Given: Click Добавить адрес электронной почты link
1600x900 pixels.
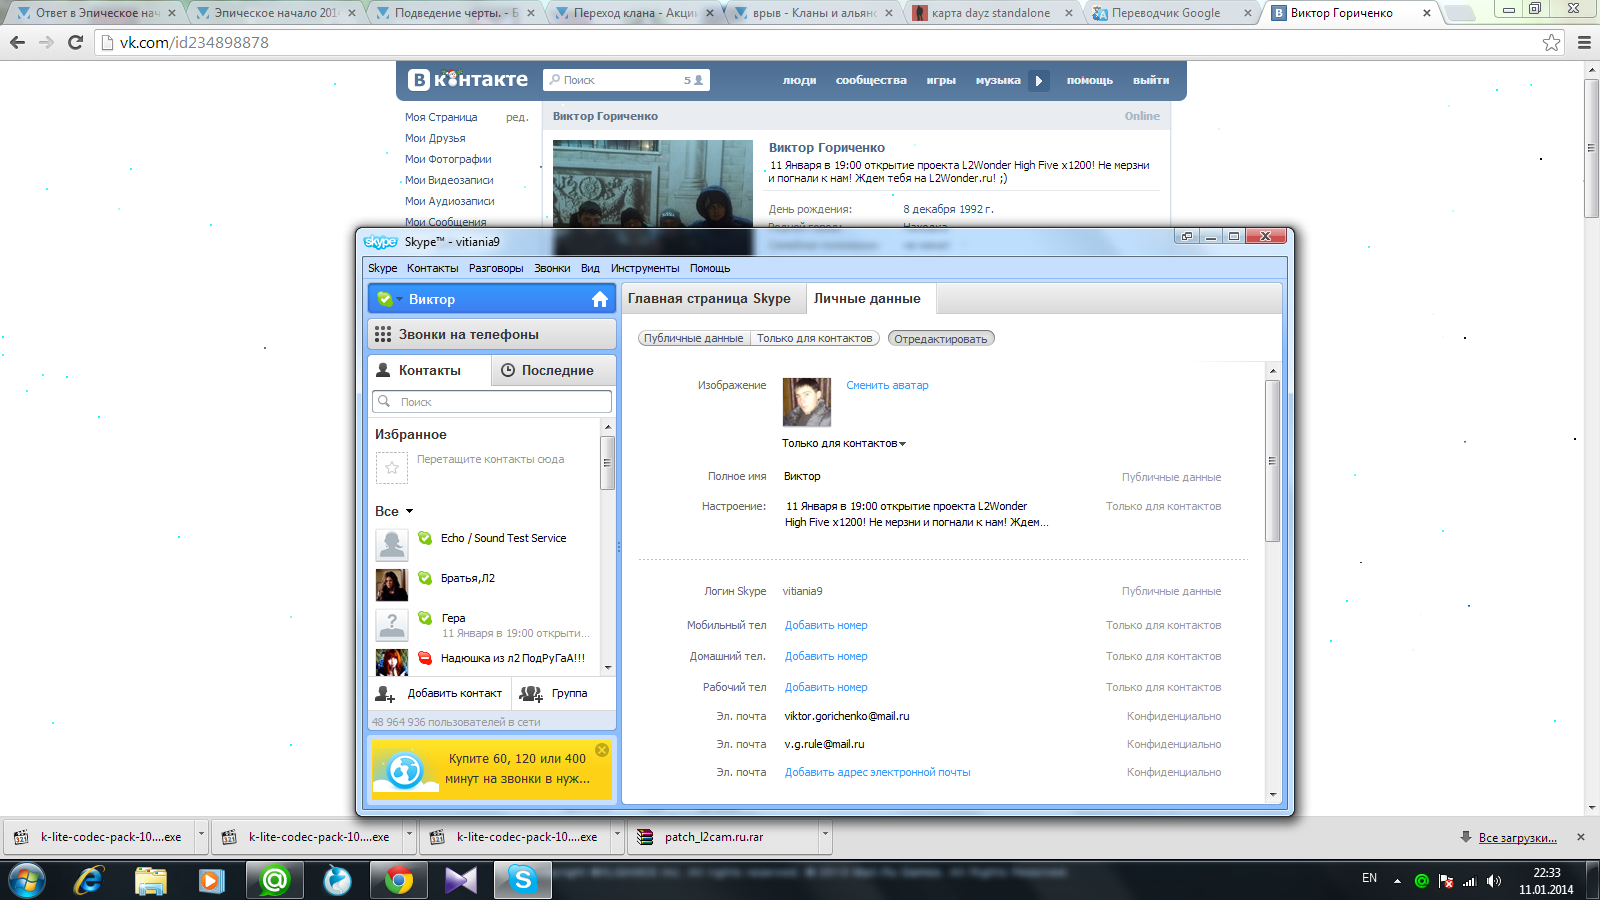Looking at the screenshot, I should click(877, 772).
